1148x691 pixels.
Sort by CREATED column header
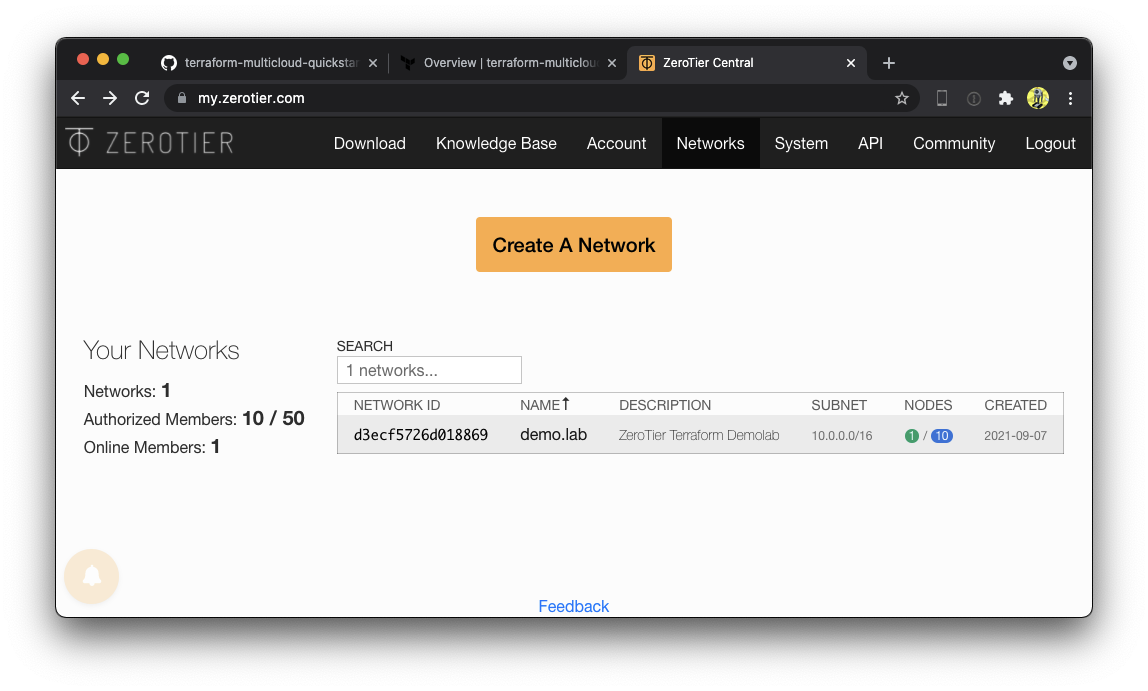tap(1015, 405)
